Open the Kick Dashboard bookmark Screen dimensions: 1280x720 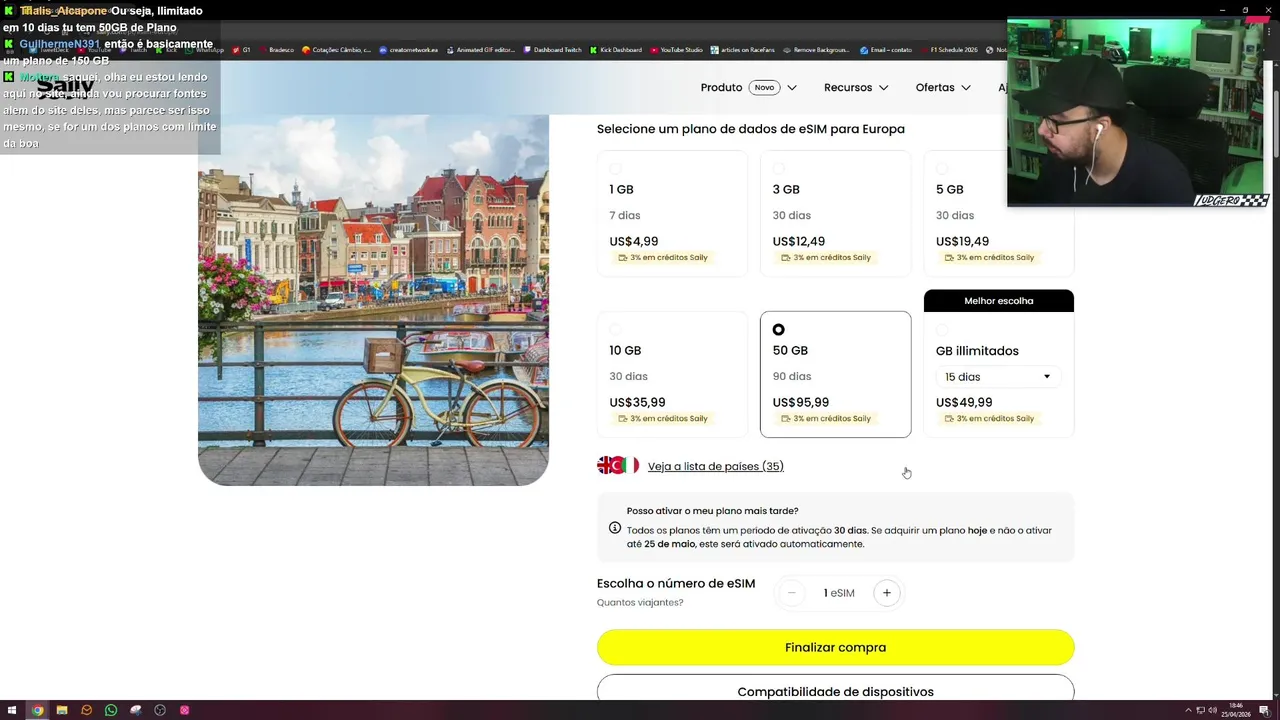click(x=616, y=50)
